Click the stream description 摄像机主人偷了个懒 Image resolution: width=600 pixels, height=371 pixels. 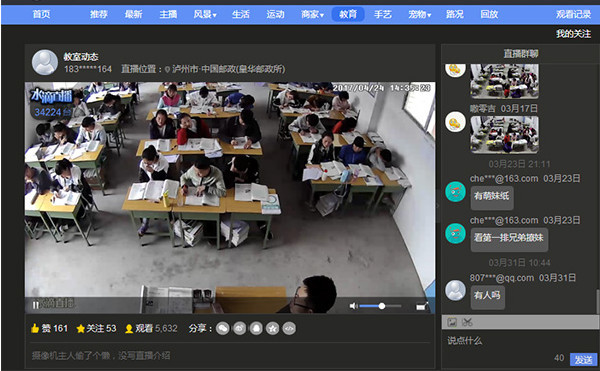click(101, 356)
